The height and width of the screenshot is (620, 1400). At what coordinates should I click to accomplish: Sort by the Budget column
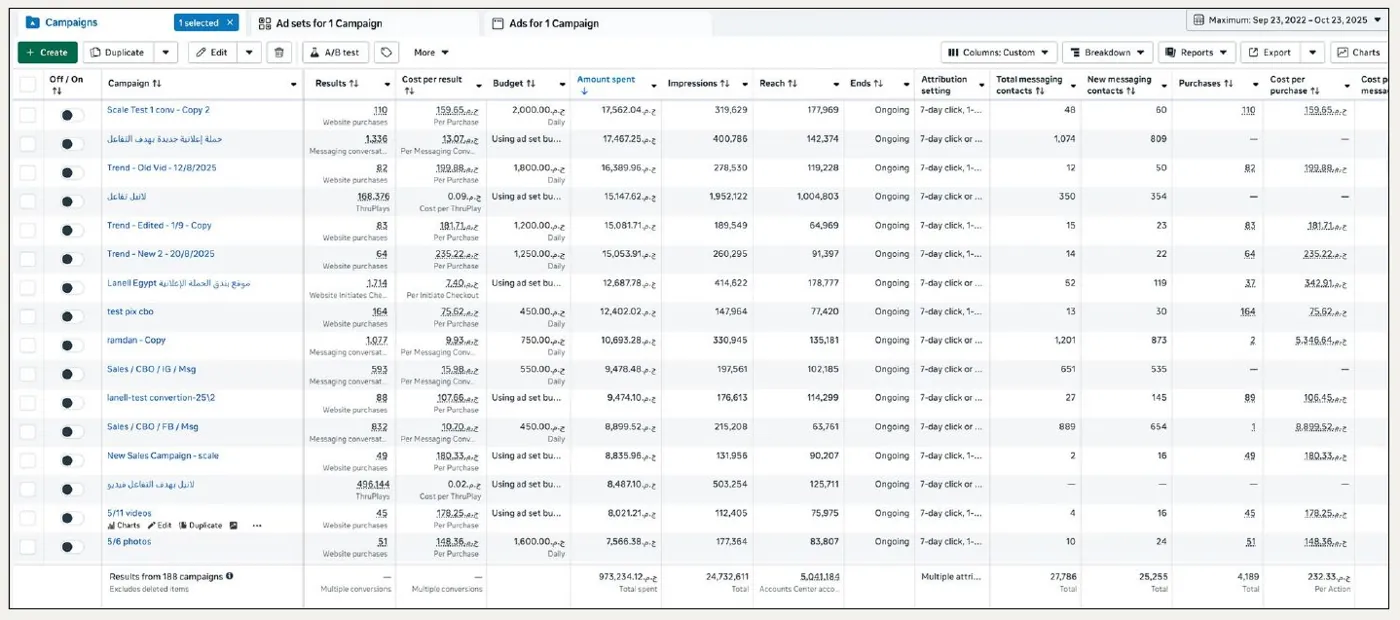click(531, 84)
